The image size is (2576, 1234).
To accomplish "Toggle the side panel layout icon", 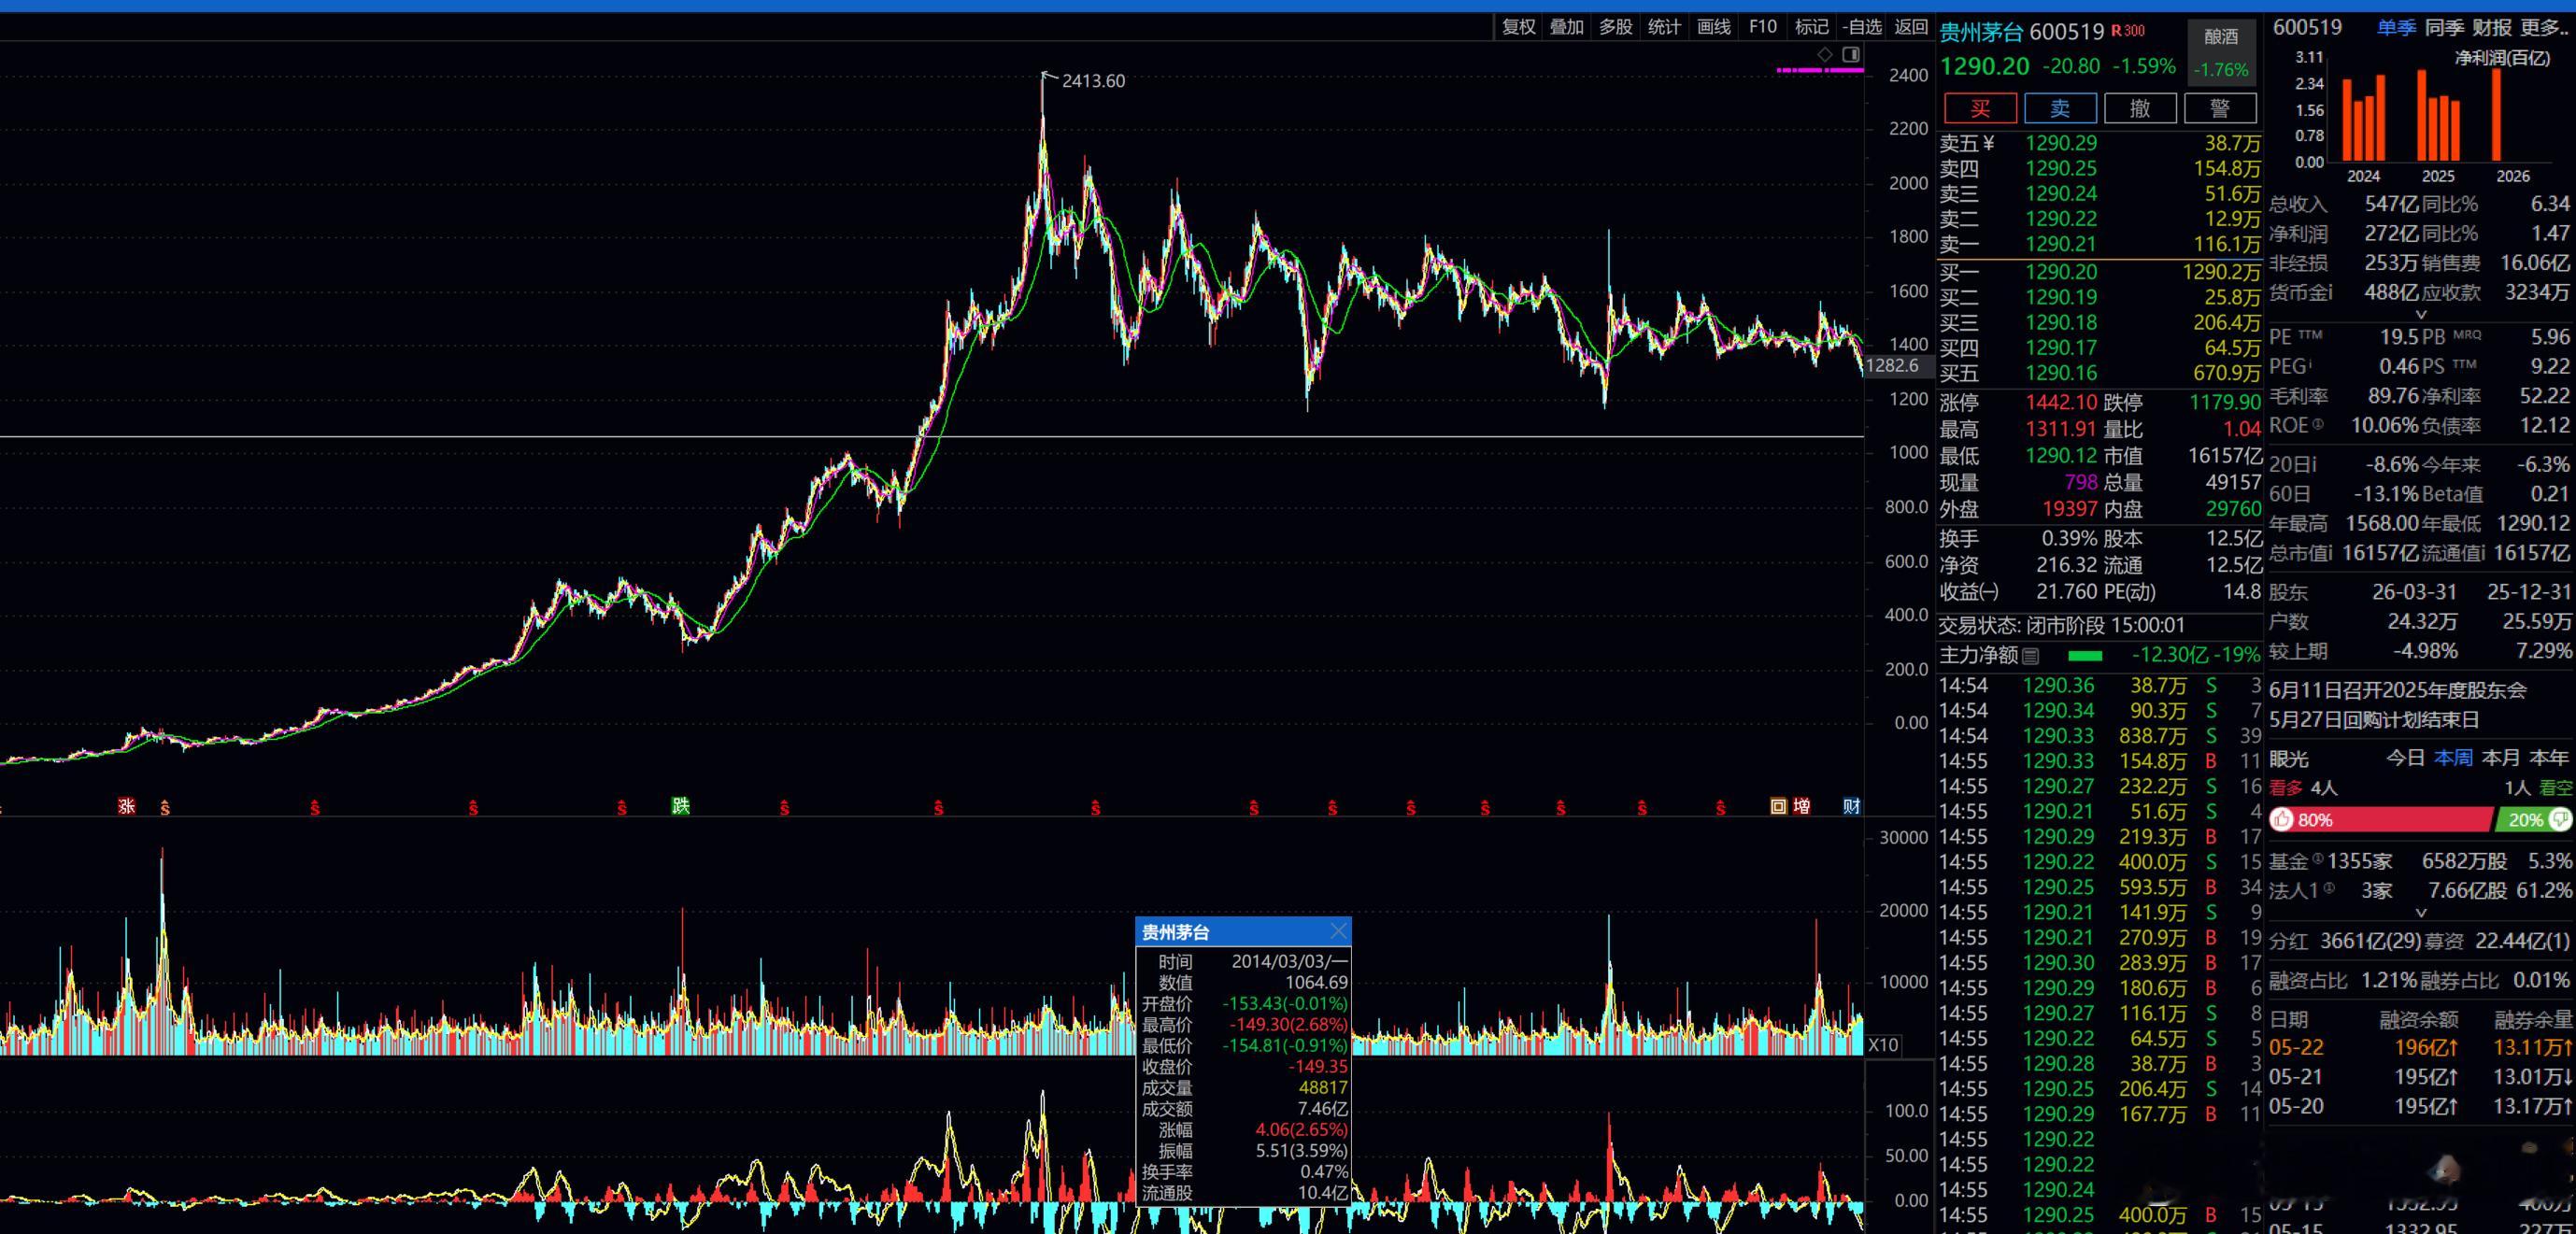I will (x=1851, y=54).
